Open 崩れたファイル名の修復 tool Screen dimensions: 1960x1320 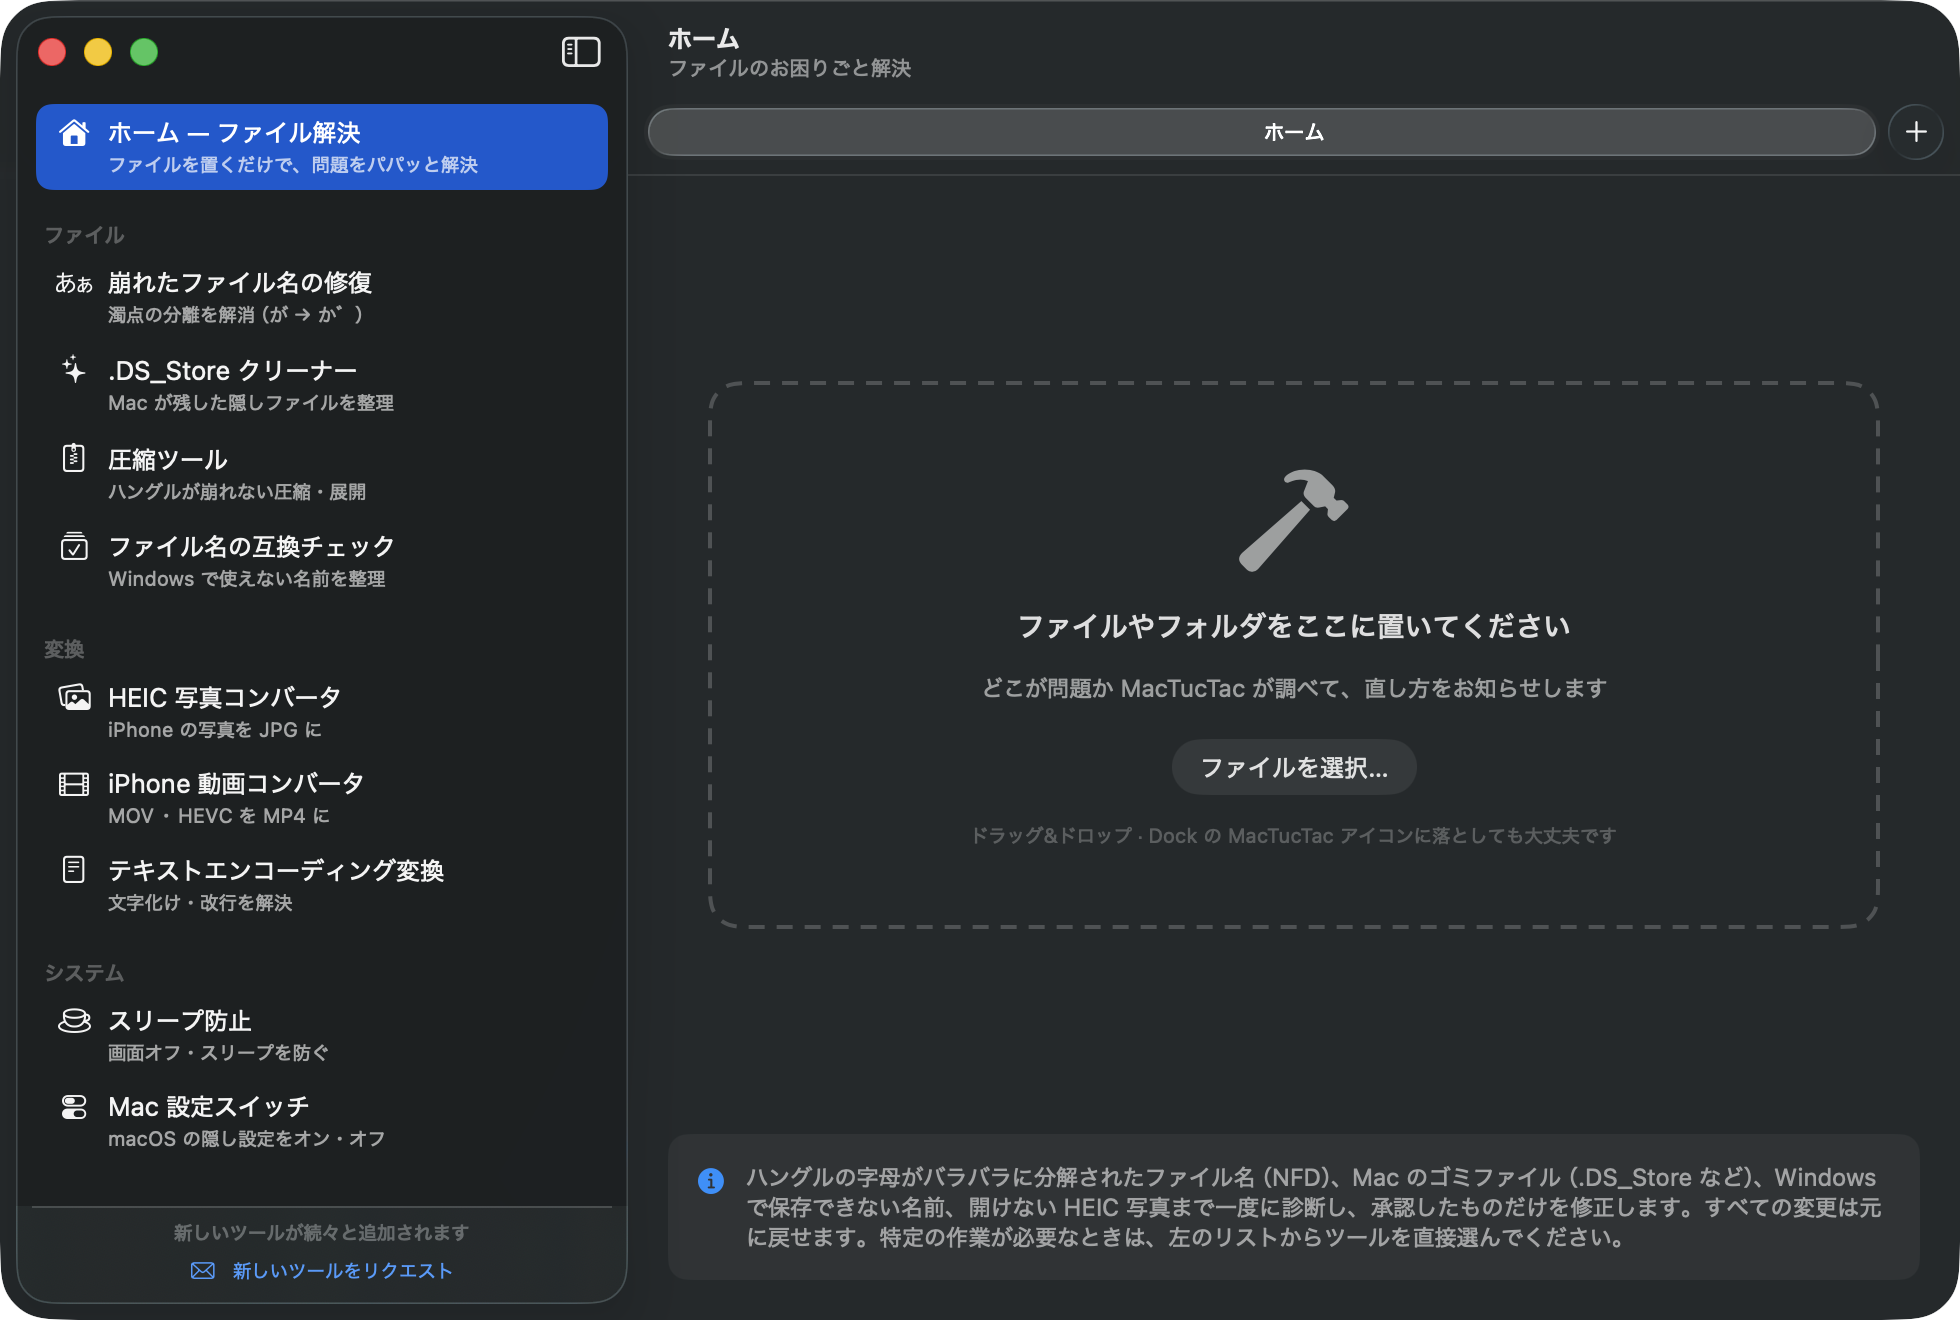pyautogui.click(x=322, y=297)
